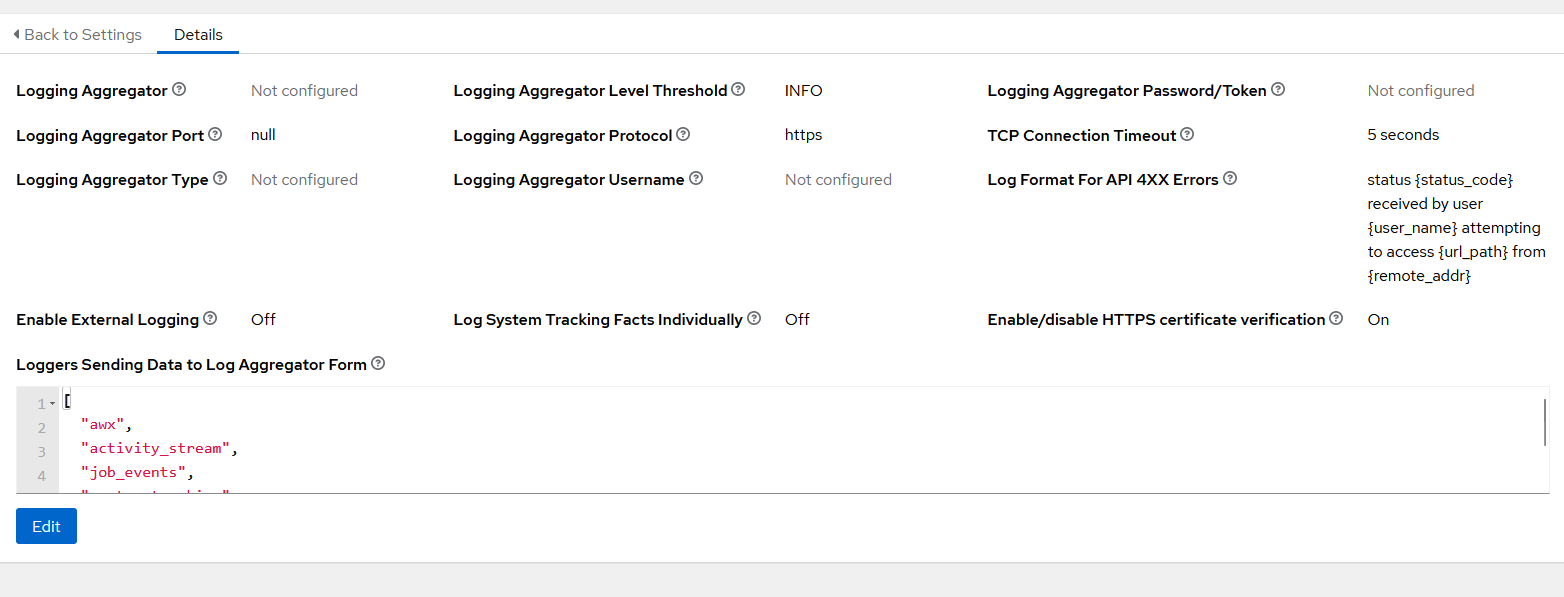This screenshot has width=1564, height=597.
Task: Click the "activity_stream" line in code editor
Action: (x=160, y=449)
